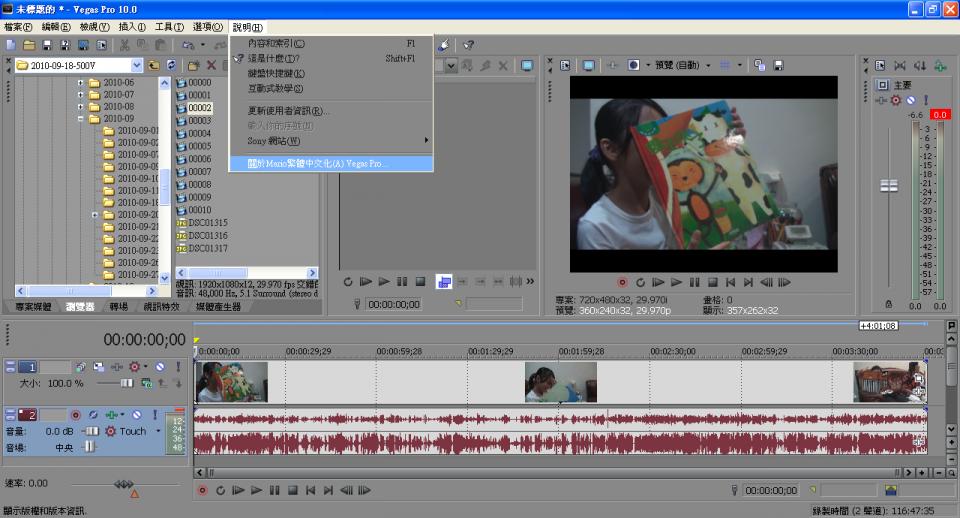Open the 2010-09-18-500V folder path dropdown
This screenshot has width=960, height=518.
click(136, 65)
